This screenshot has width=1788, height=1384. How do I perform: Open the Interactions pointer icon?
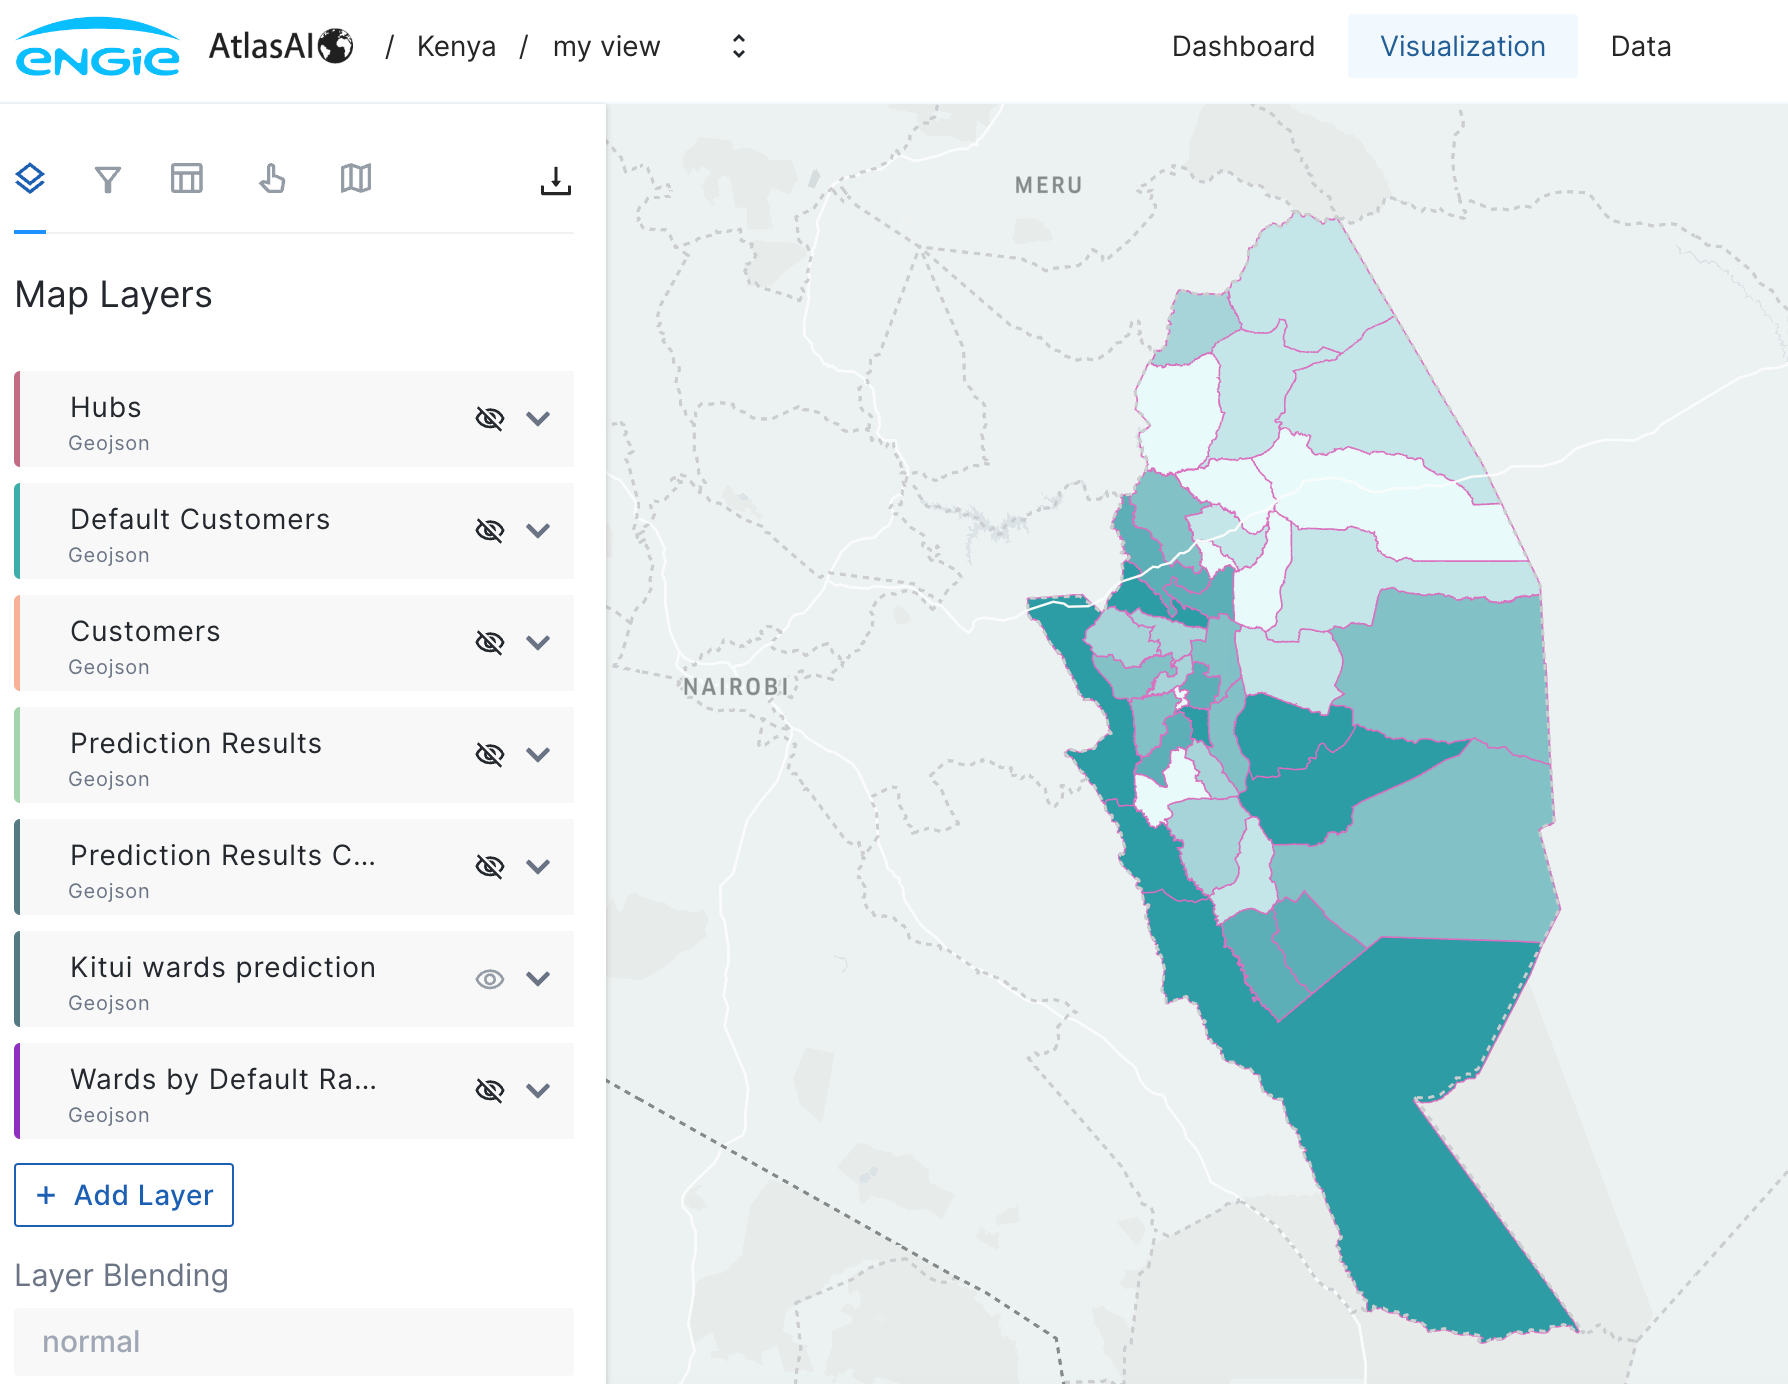tap(272, 179)
